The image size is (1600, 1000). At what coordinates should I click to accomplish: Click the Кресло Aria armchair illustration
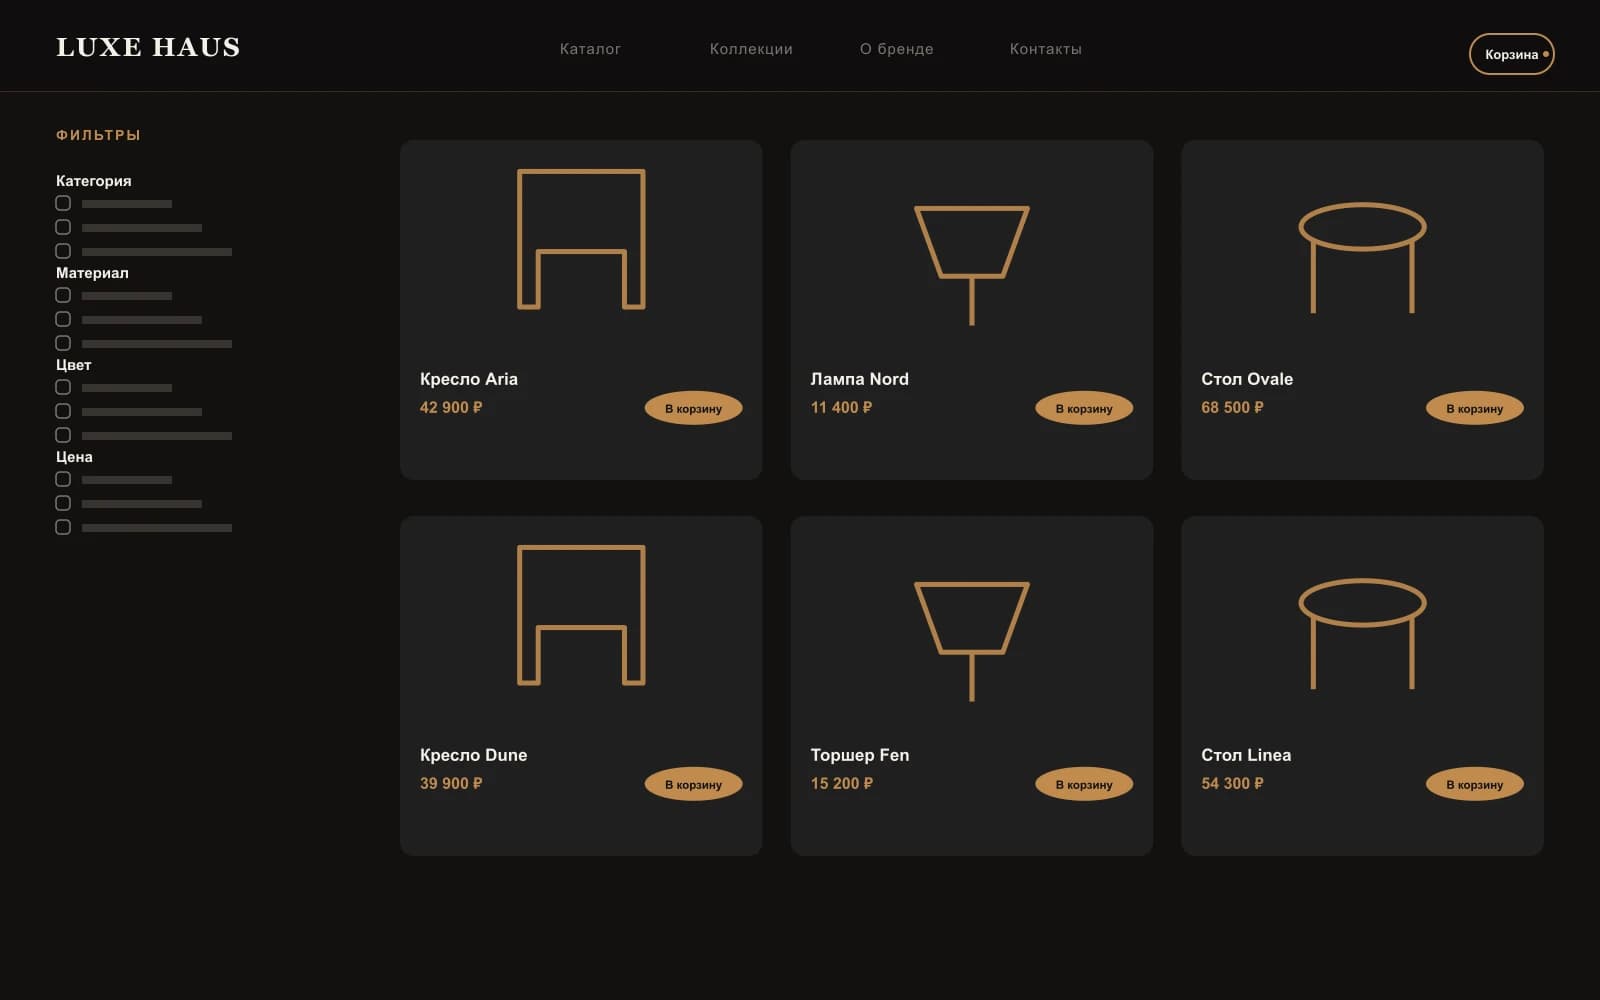pos(581,239)
